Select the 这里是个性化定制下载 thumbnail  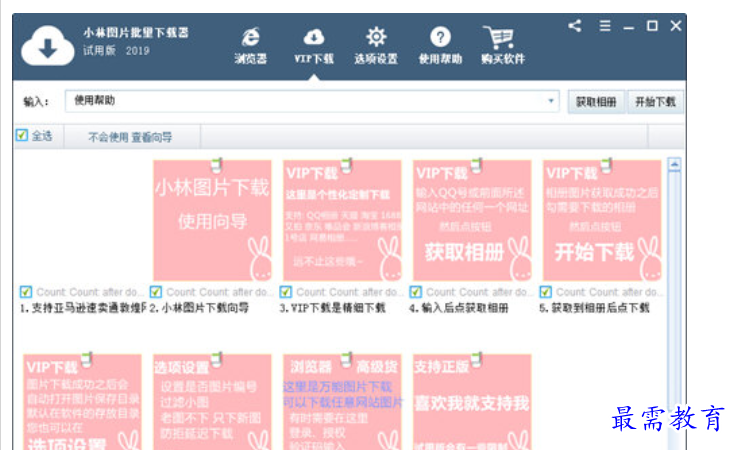point(342,220)
